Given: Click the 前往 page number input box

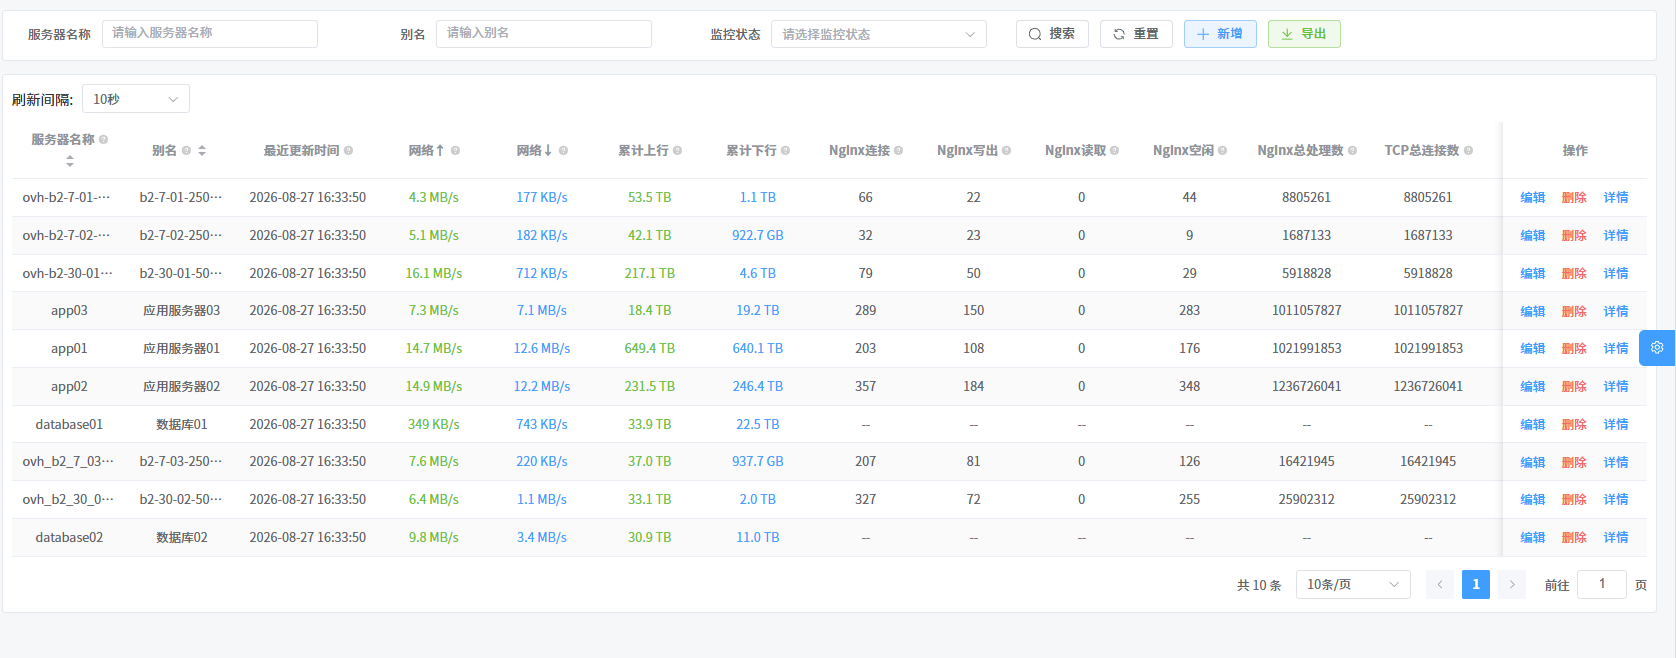Looking at the screenshot, I should (1601, 584).
